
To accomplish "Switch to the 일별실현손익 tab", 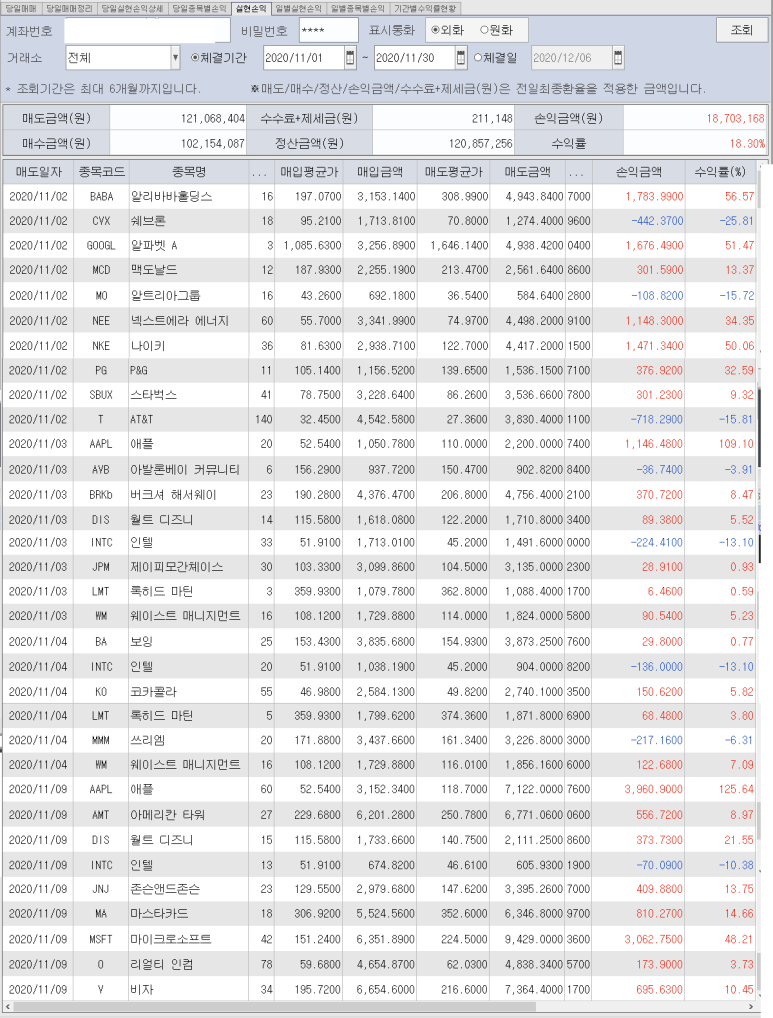I will pyautogui.click(x=299, y=8).
